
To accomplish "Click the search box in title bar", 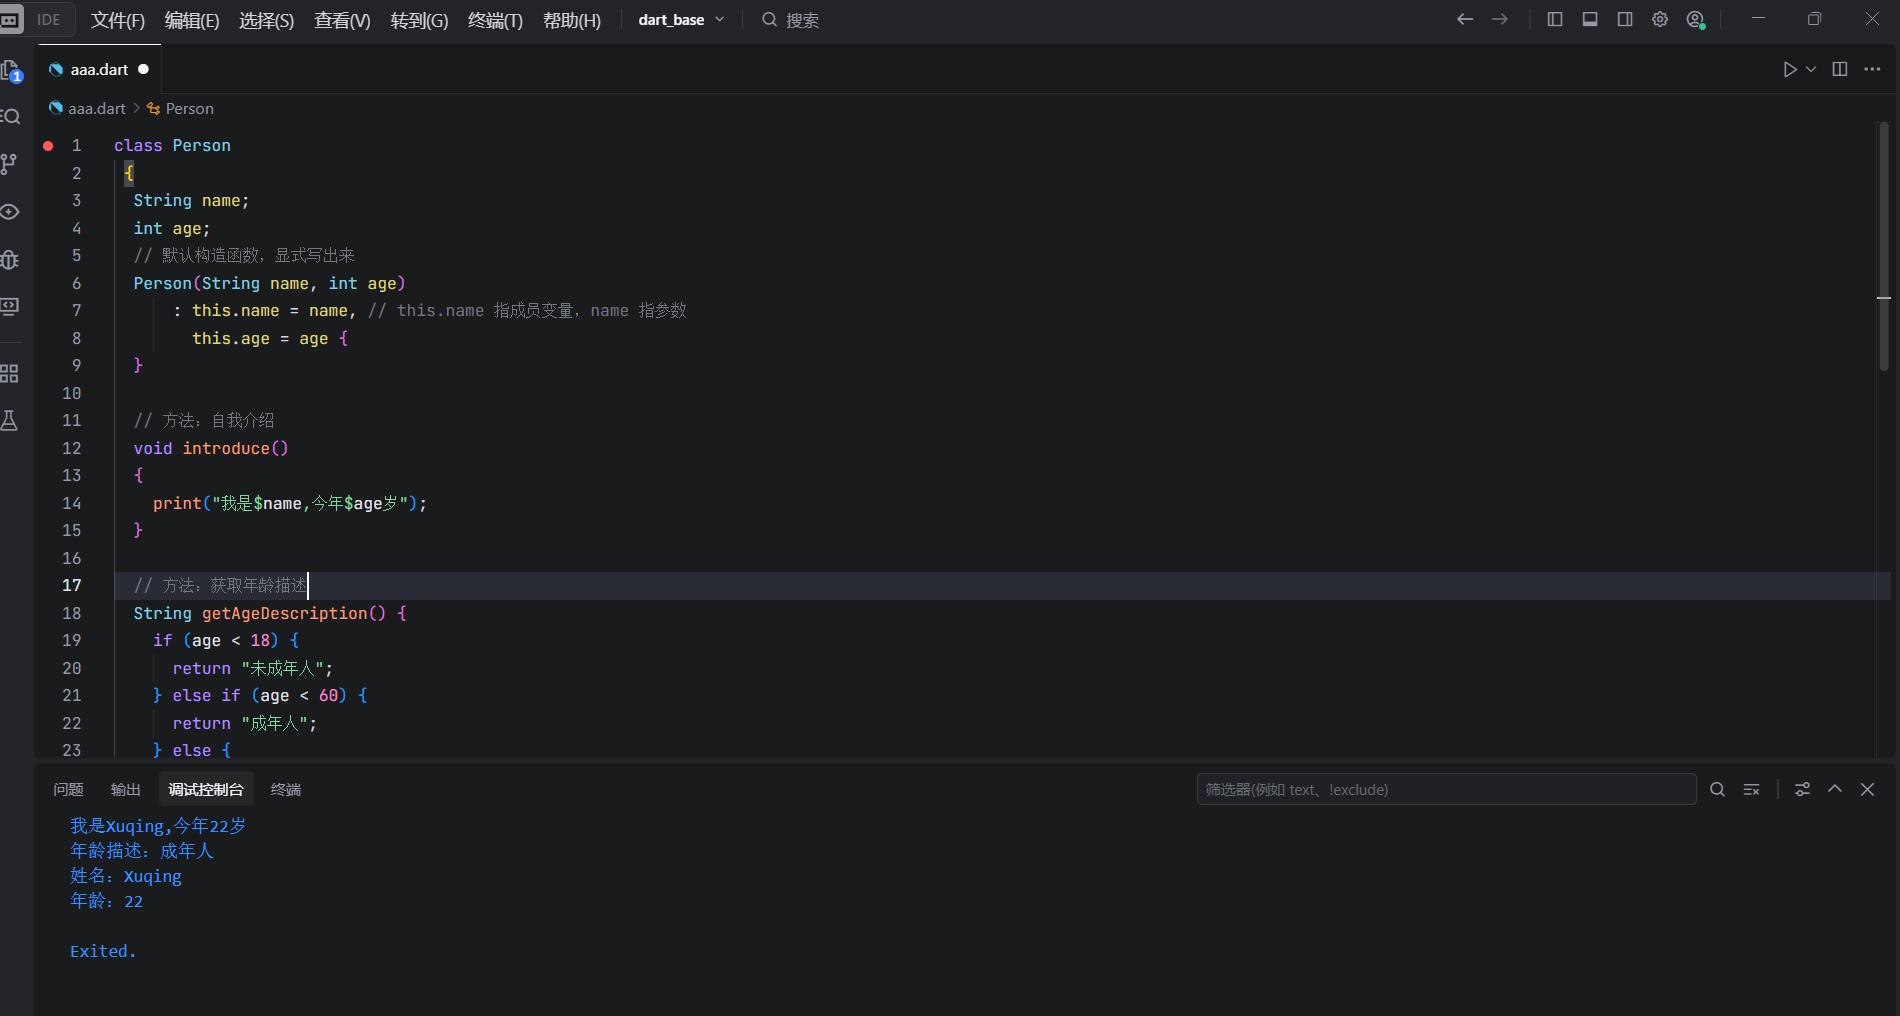I will [790, 20].
